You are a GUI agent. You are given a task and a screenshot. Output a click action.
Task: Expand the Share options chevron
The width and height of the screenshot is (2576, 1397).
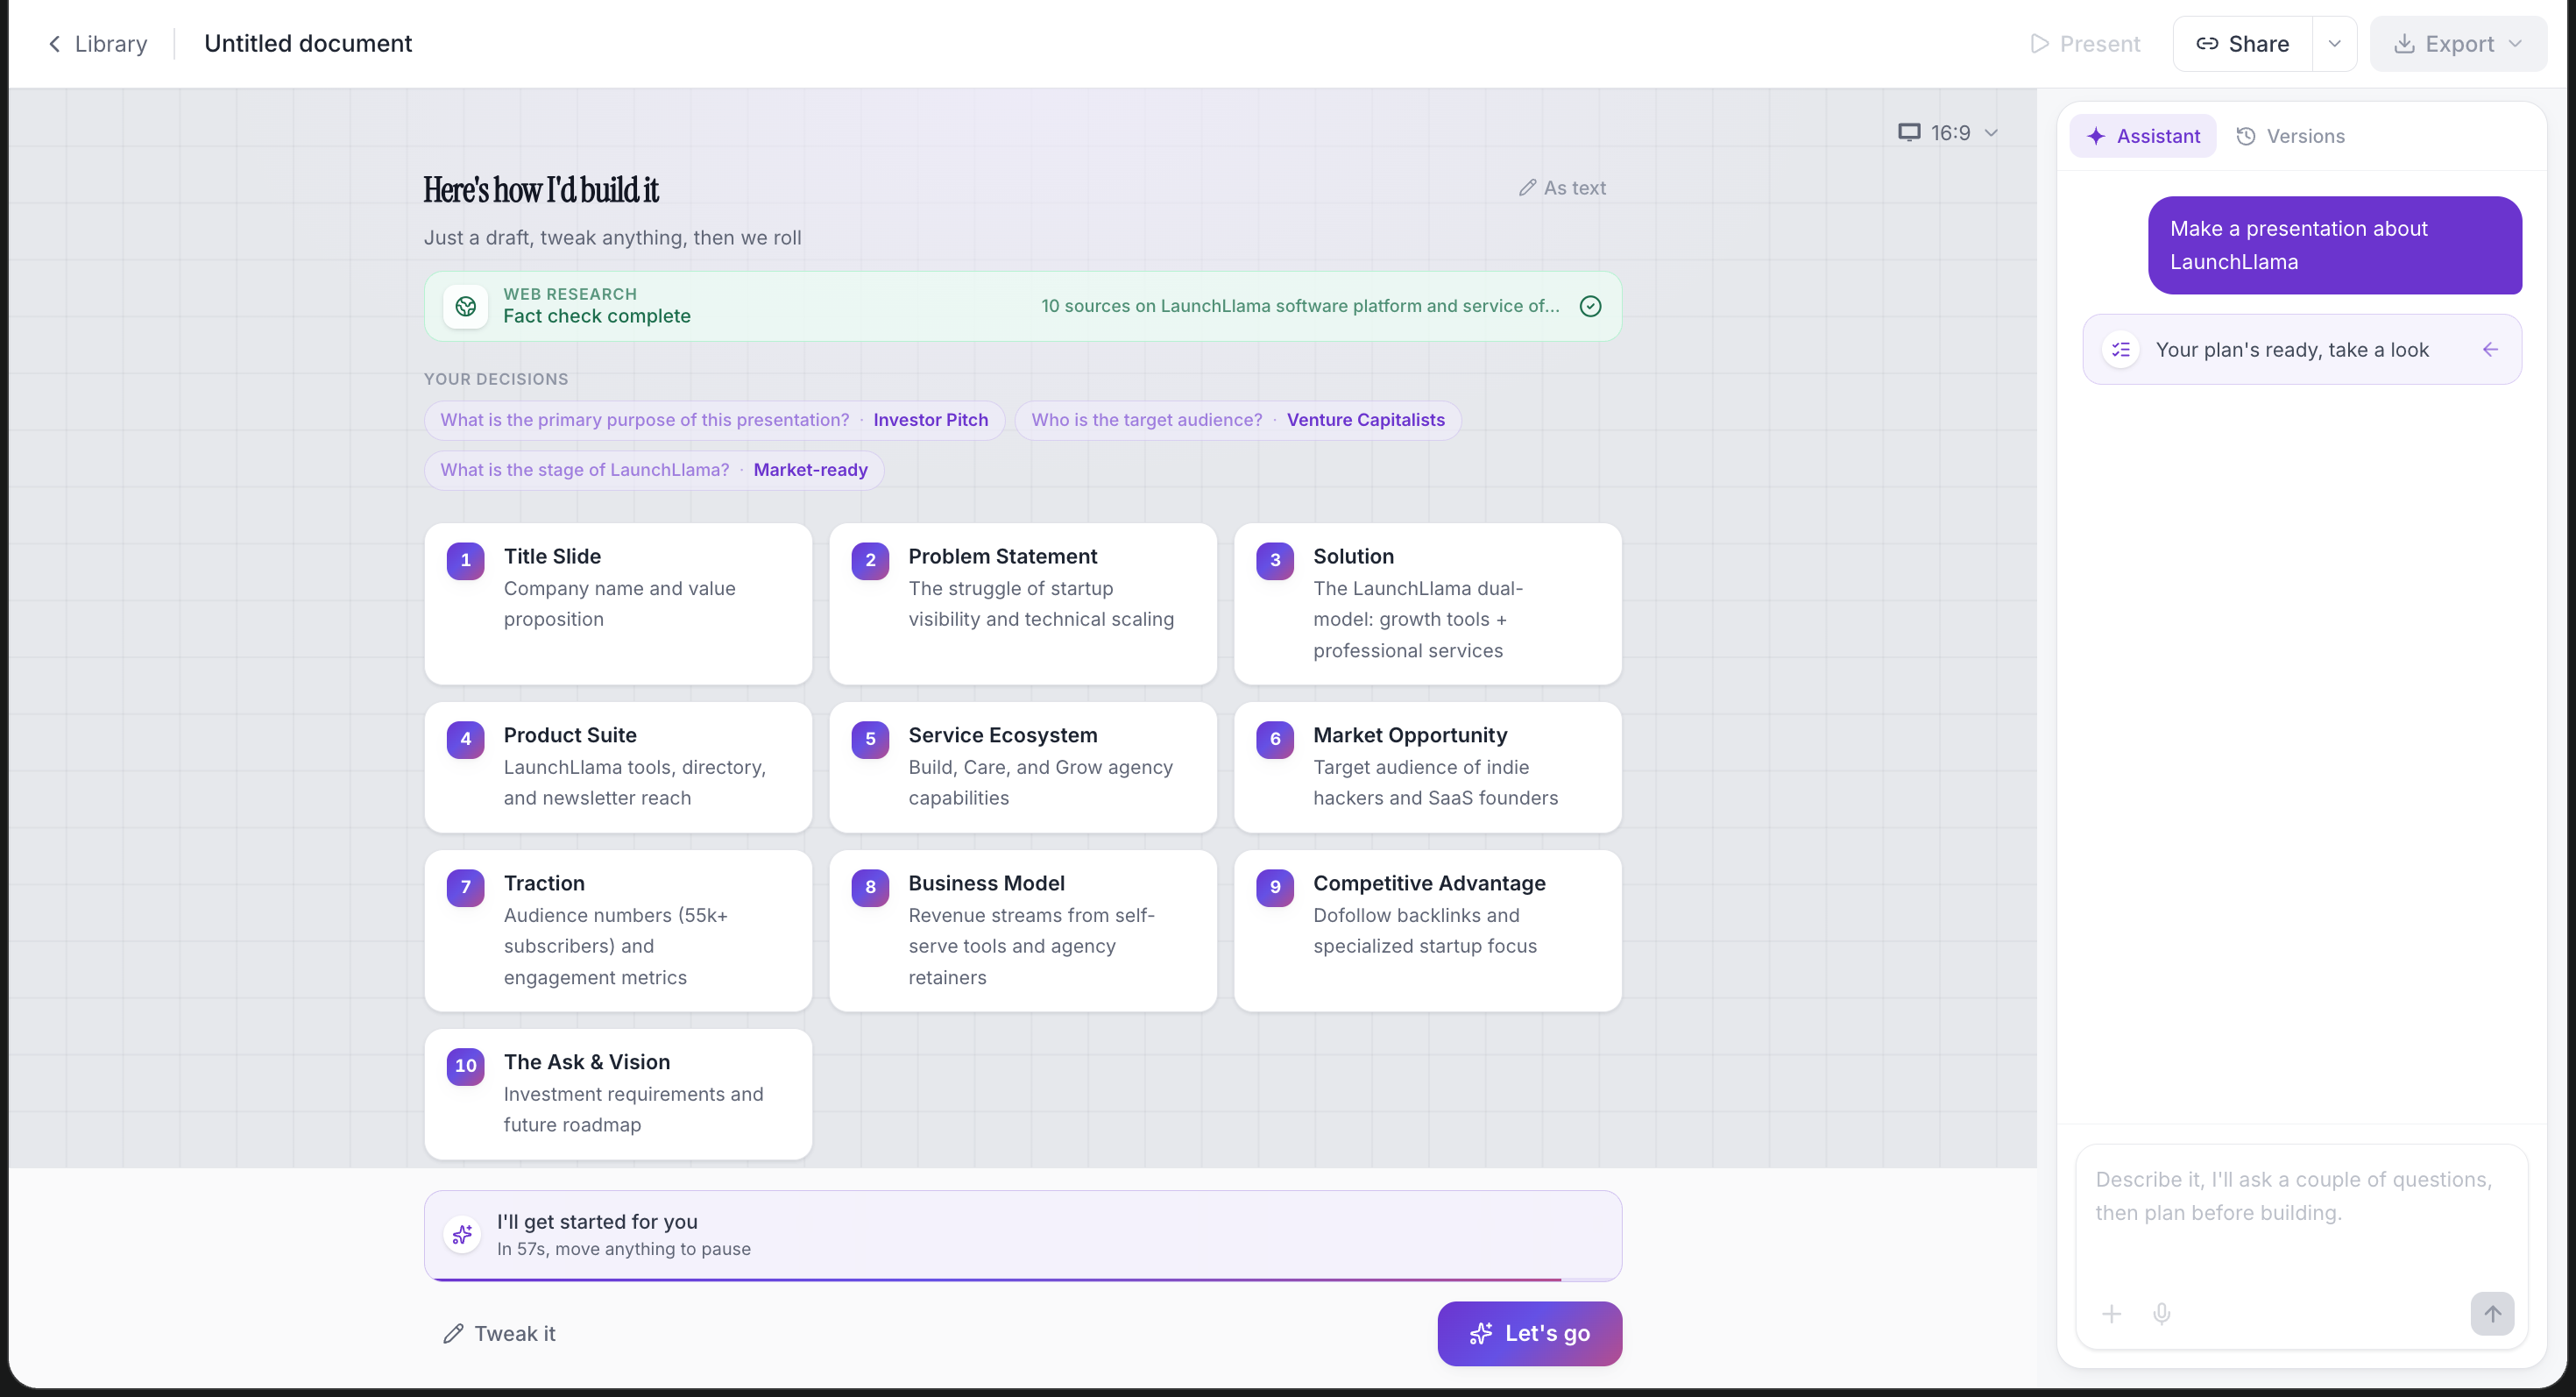pos(2334,44)
